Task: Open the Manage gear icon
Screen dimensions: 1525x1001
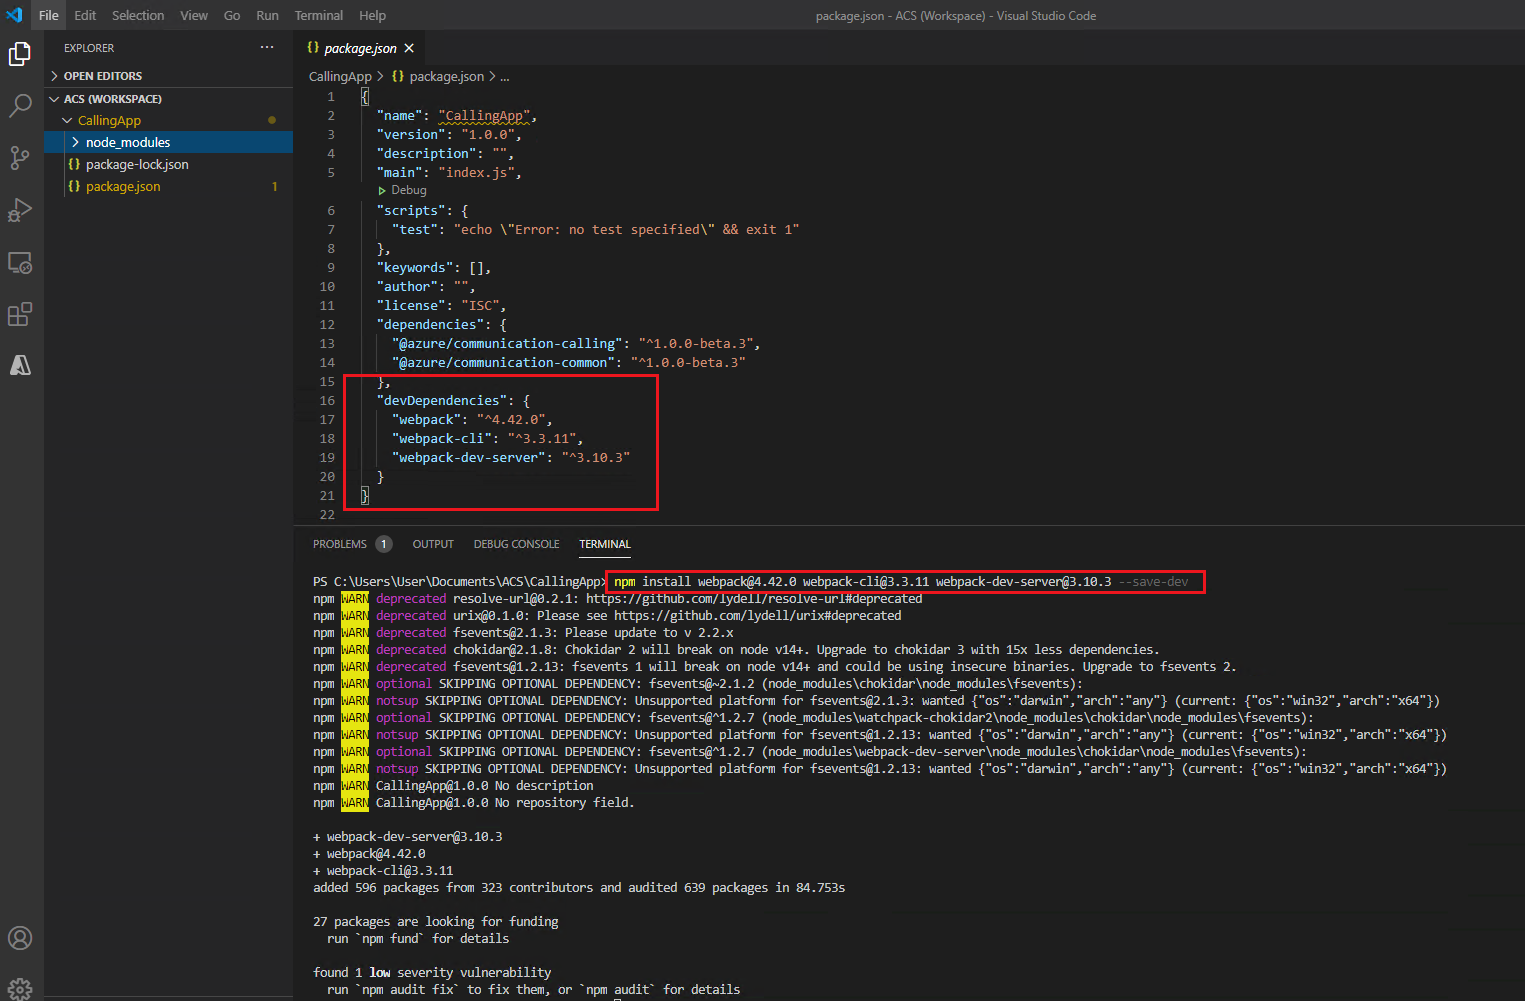Action: click(20, 988)
